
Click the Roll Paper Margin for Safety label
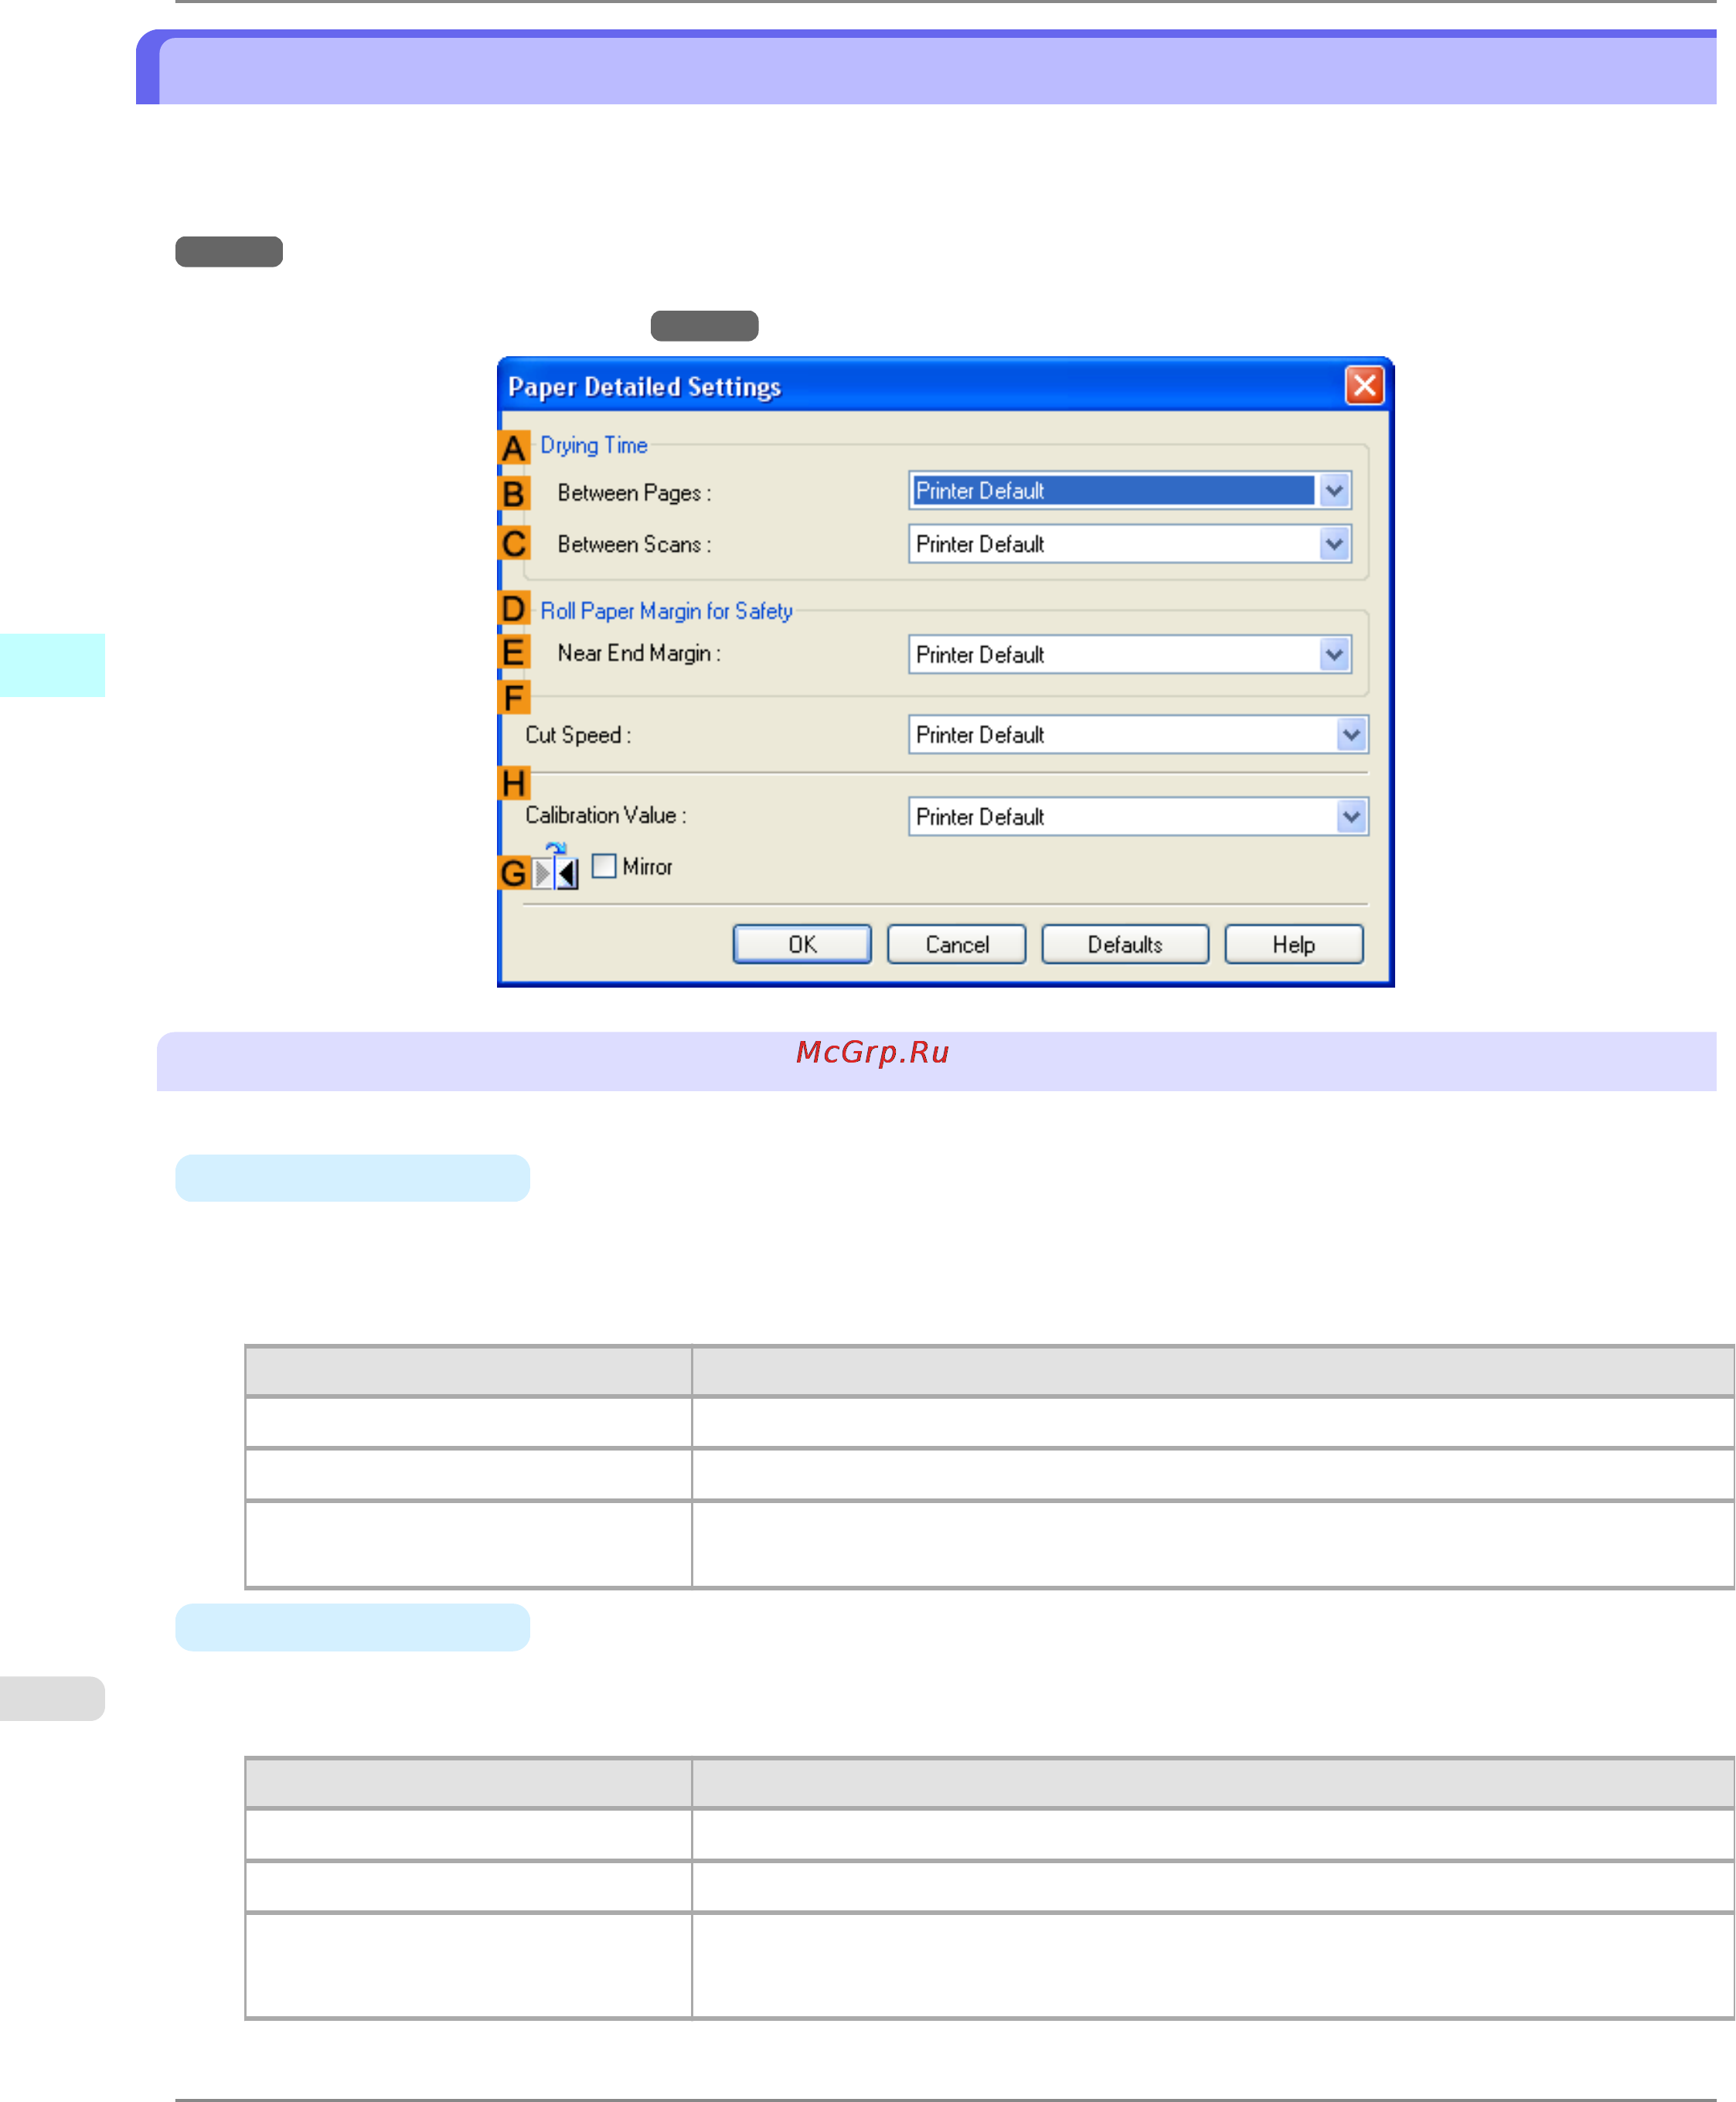[x=666, y=610]
